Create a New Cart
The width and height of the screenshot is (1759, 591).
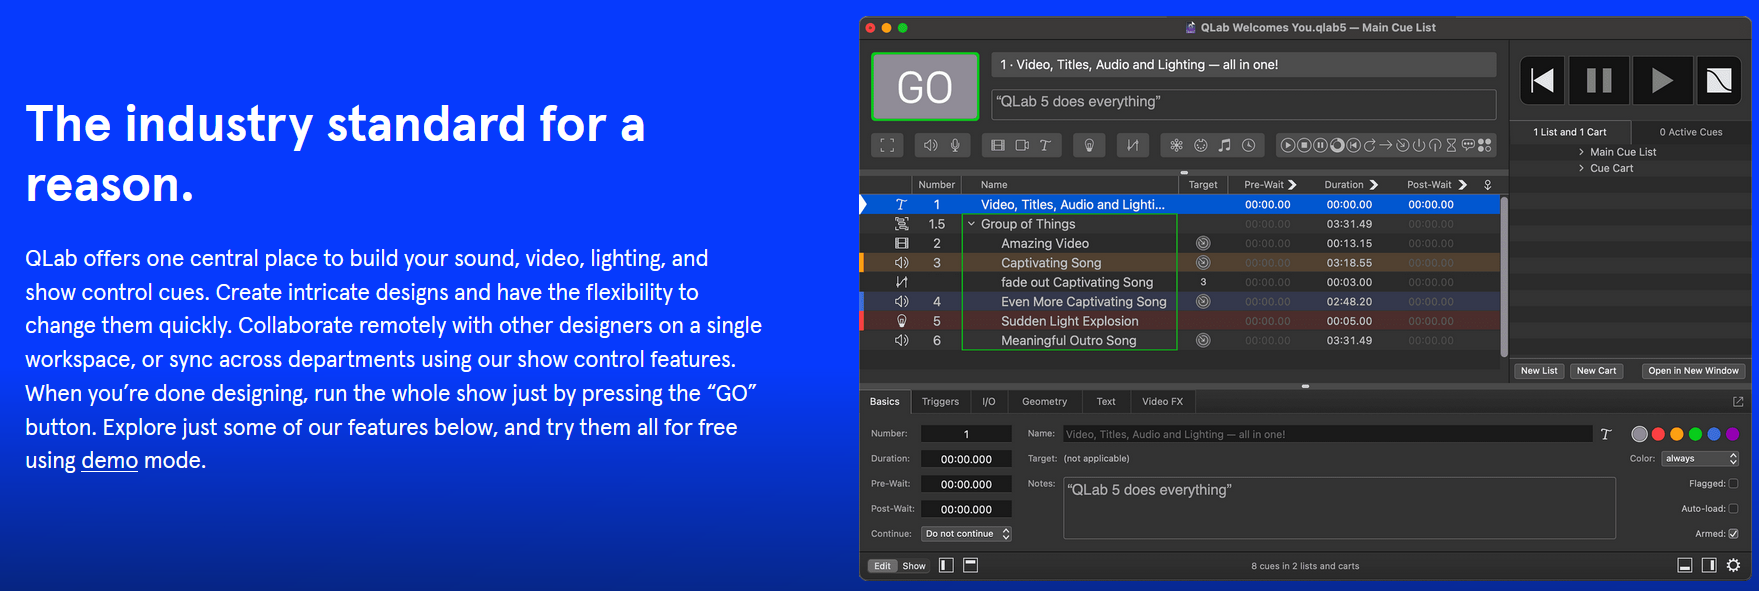point(1596,371)
